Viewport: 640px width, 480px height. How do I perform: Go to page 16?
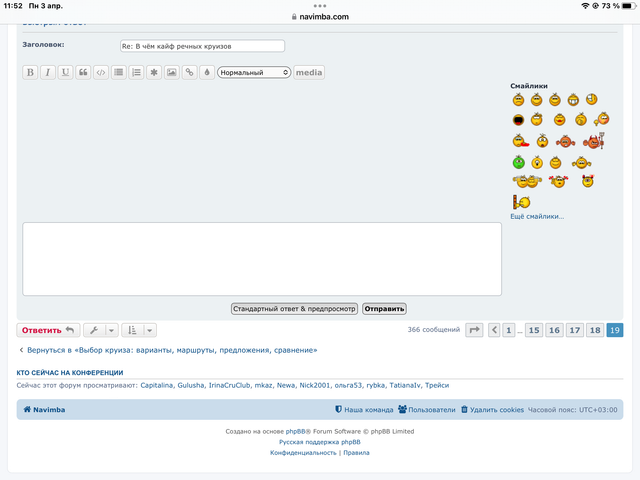(554, 330)
